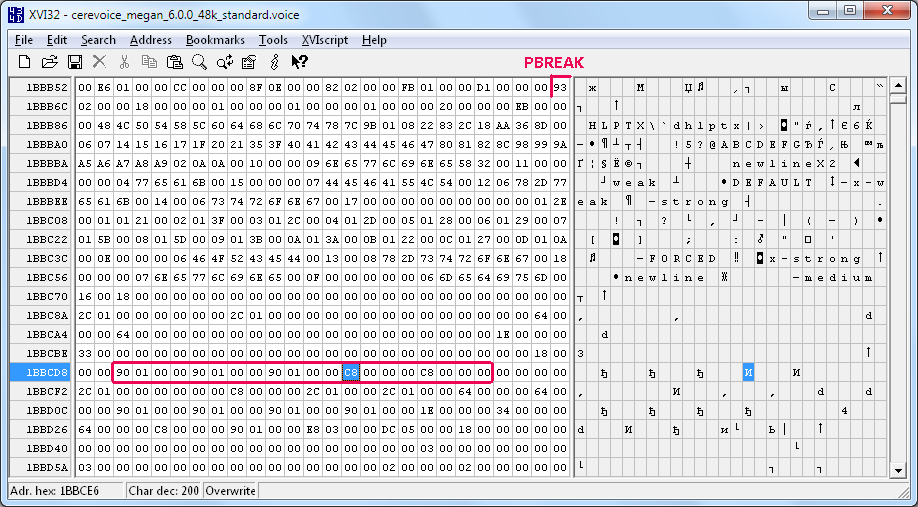Toggle the Overwrite mode indicator in status bar
This screenshot has height=507, width=918.
[231, 491]
